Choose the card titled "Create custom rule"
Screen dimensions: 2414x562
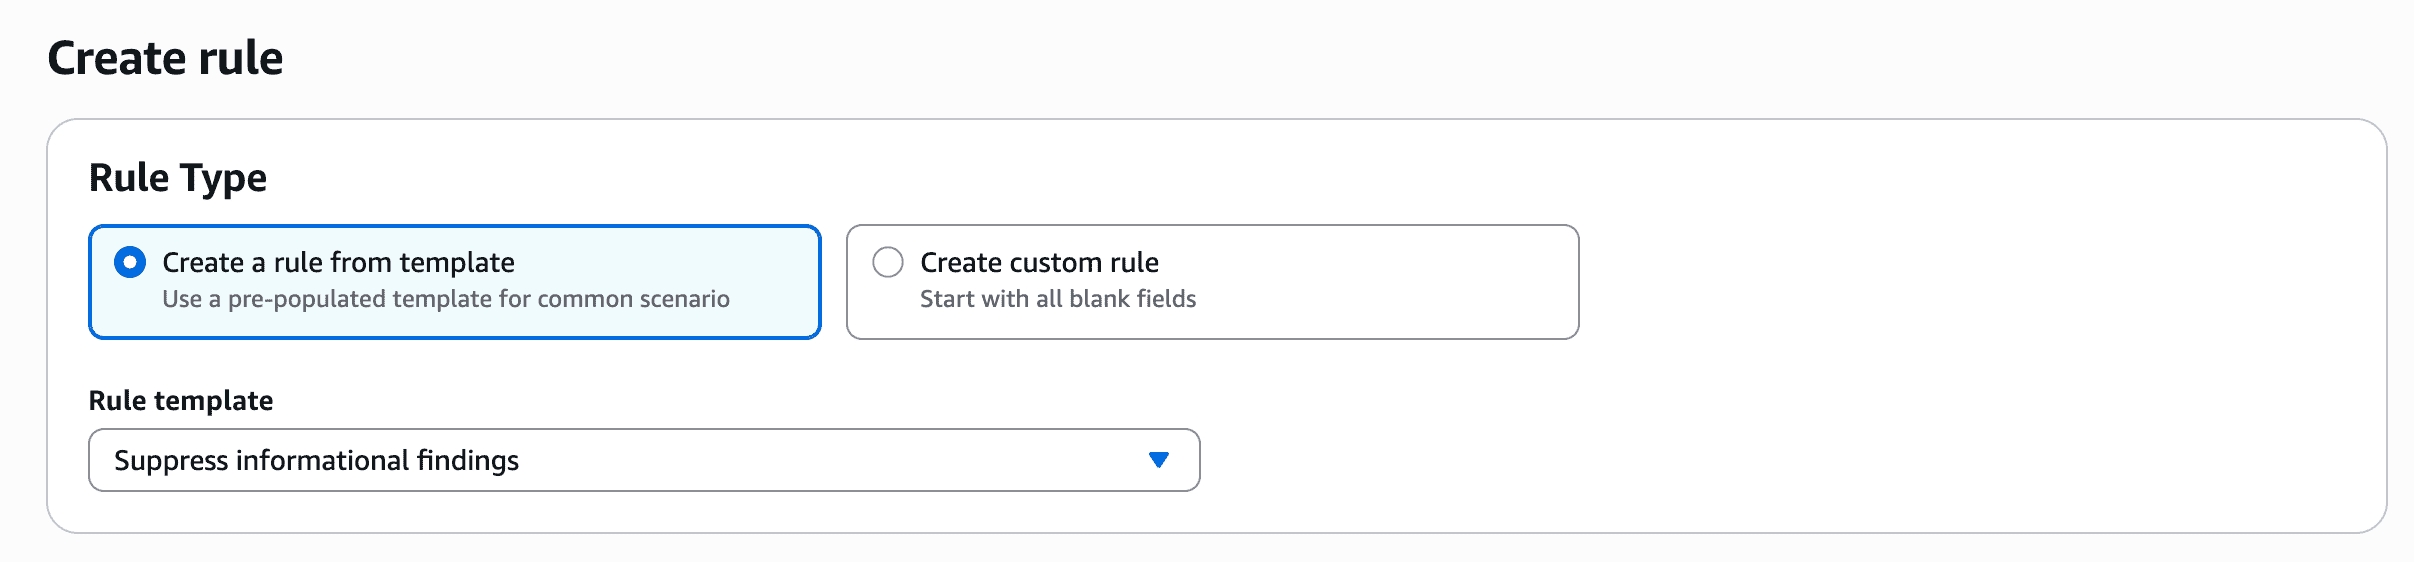coord(1212,282)
